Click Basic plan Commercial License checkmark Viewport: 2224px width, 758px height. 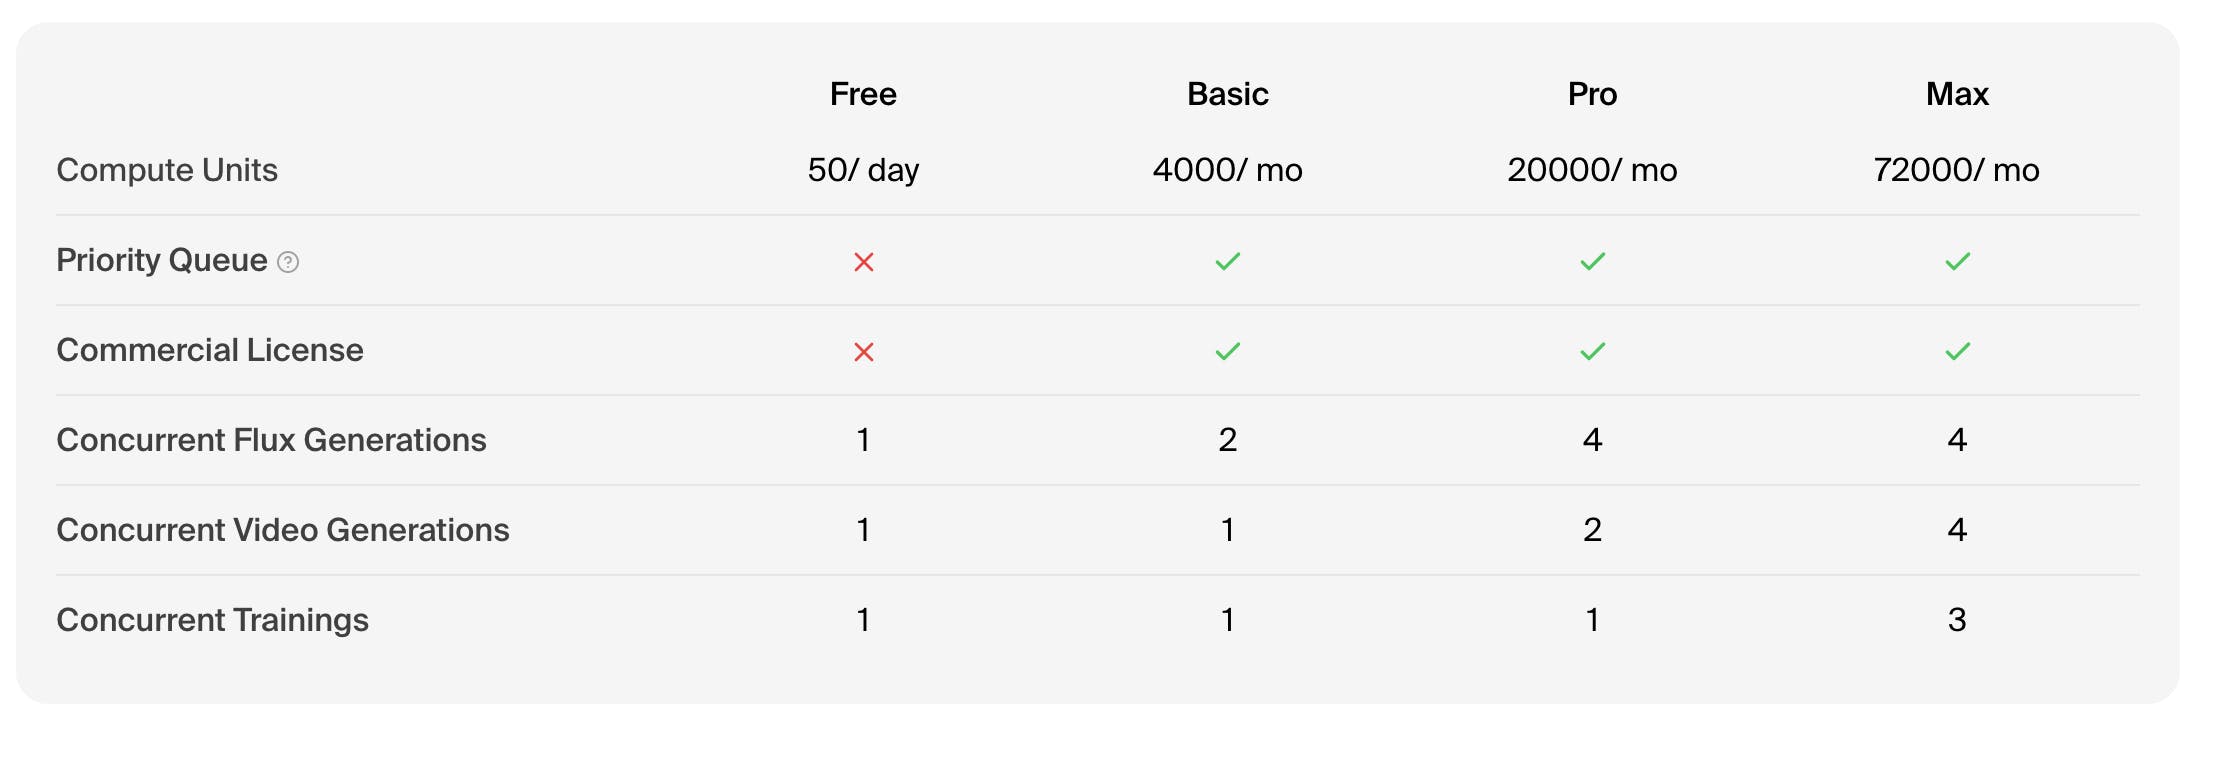pyautogui.click(x=1228, y=352)
